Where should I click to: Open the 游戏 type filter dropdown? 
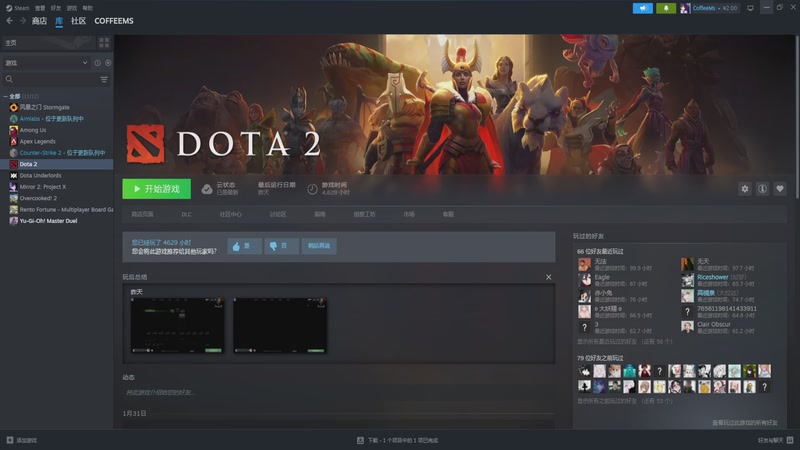46,63
